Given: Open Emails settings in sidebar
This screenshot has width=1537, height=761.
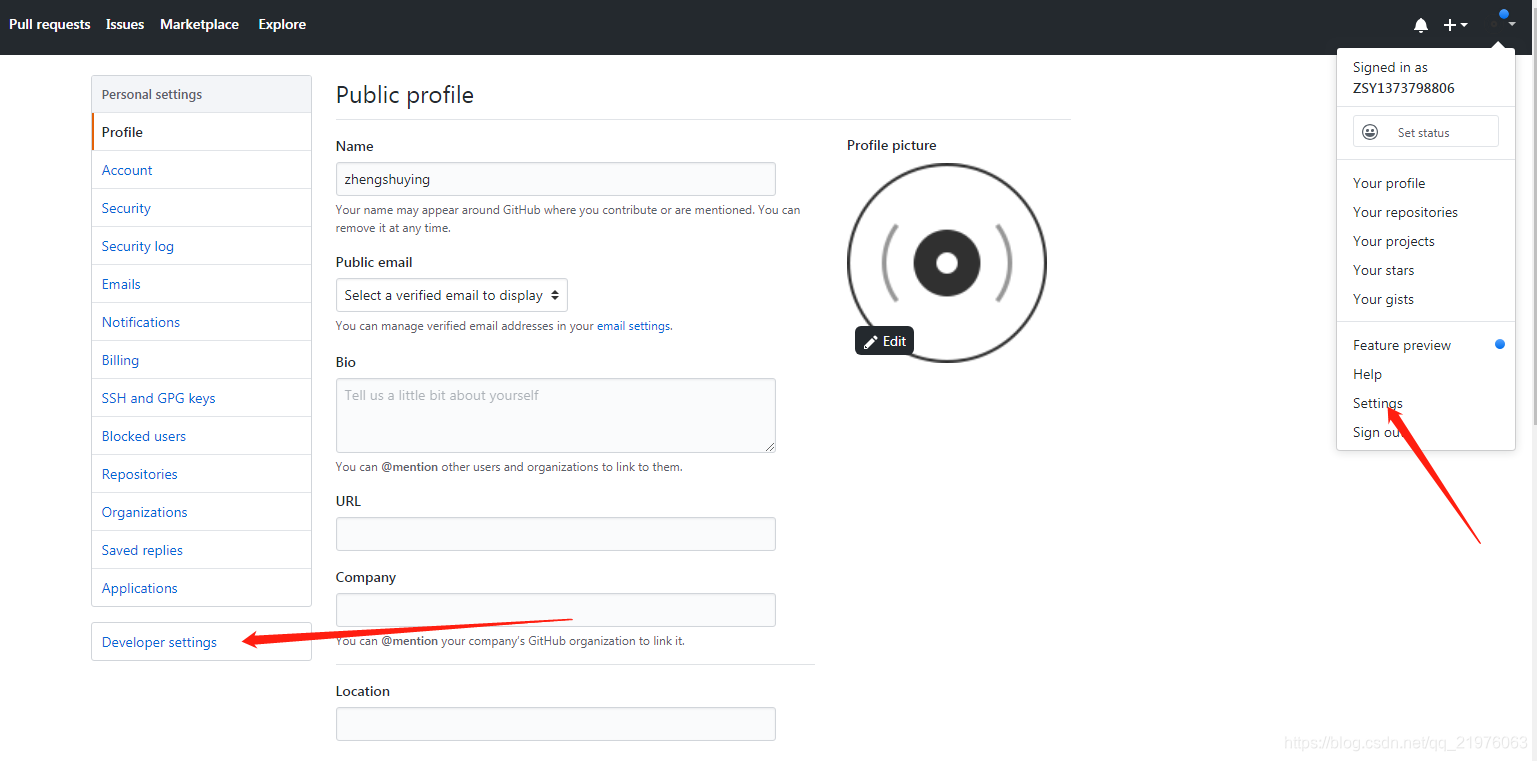Looking at the screenshot, I should pos(202,284).
